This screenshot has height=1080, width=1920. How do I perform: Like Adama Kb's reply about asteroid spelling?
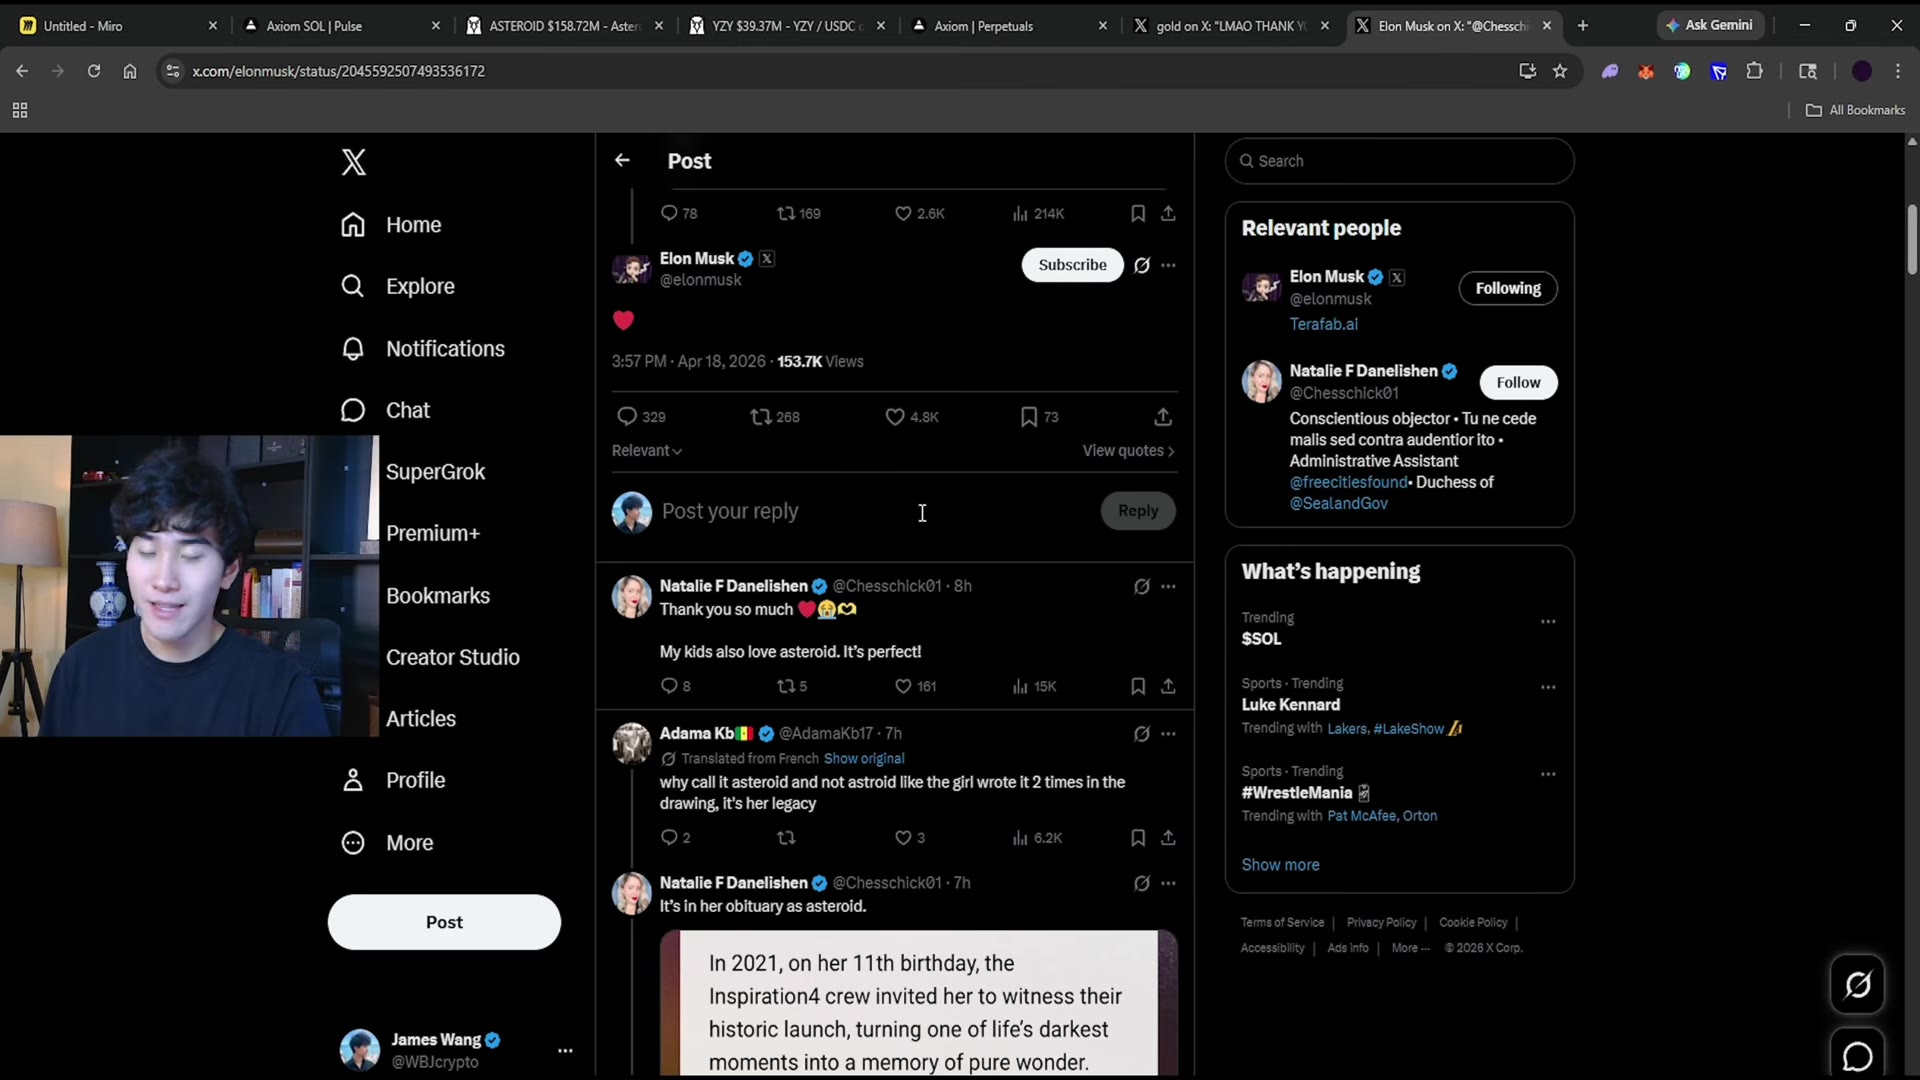click(903, 838)
